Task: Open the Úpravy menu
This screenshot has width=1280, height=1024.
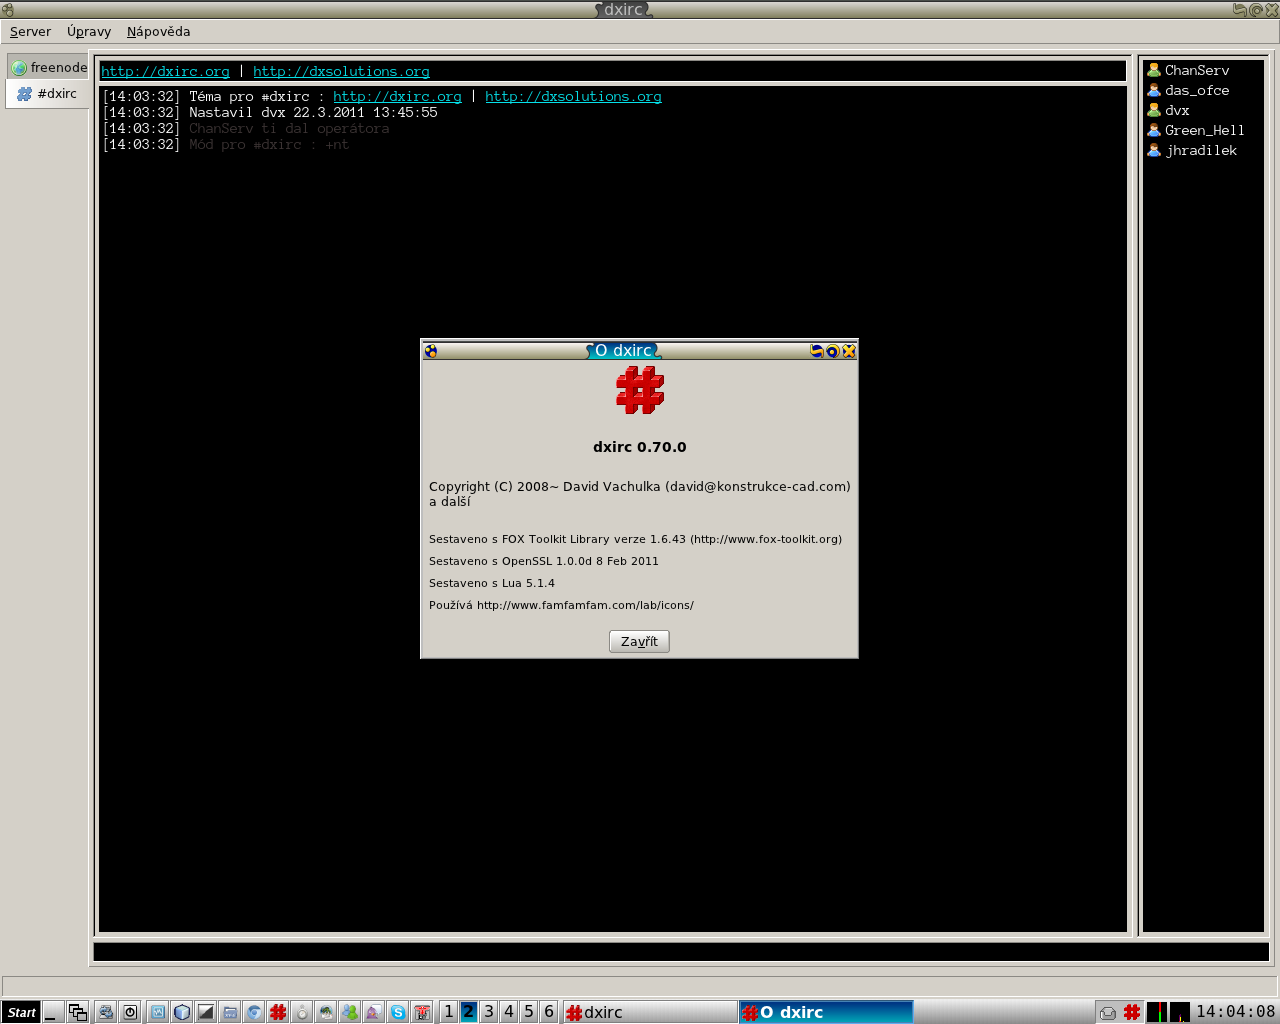Action: click(x=89, y=32)
